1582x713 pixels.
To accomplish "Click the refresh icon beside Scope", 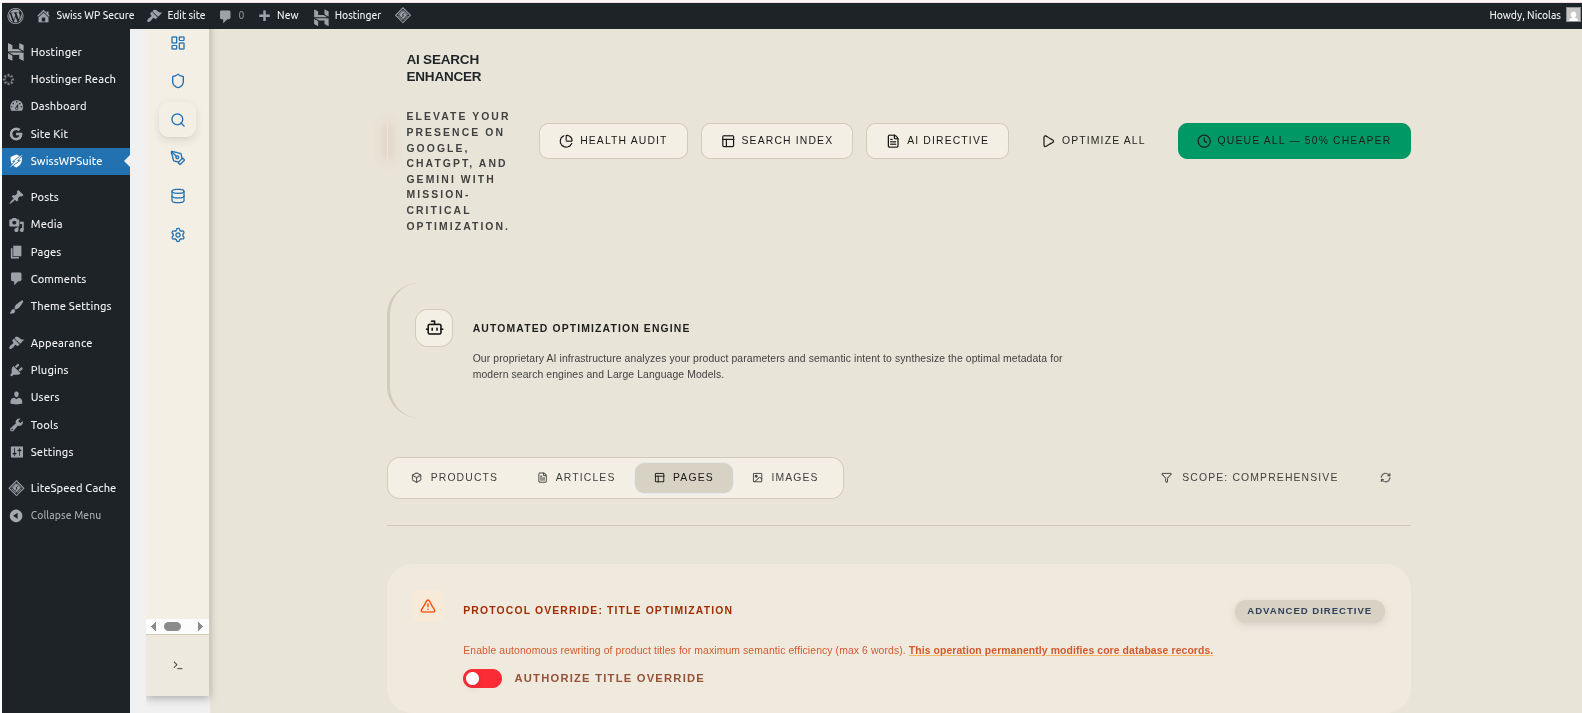I will point(1385,478).
